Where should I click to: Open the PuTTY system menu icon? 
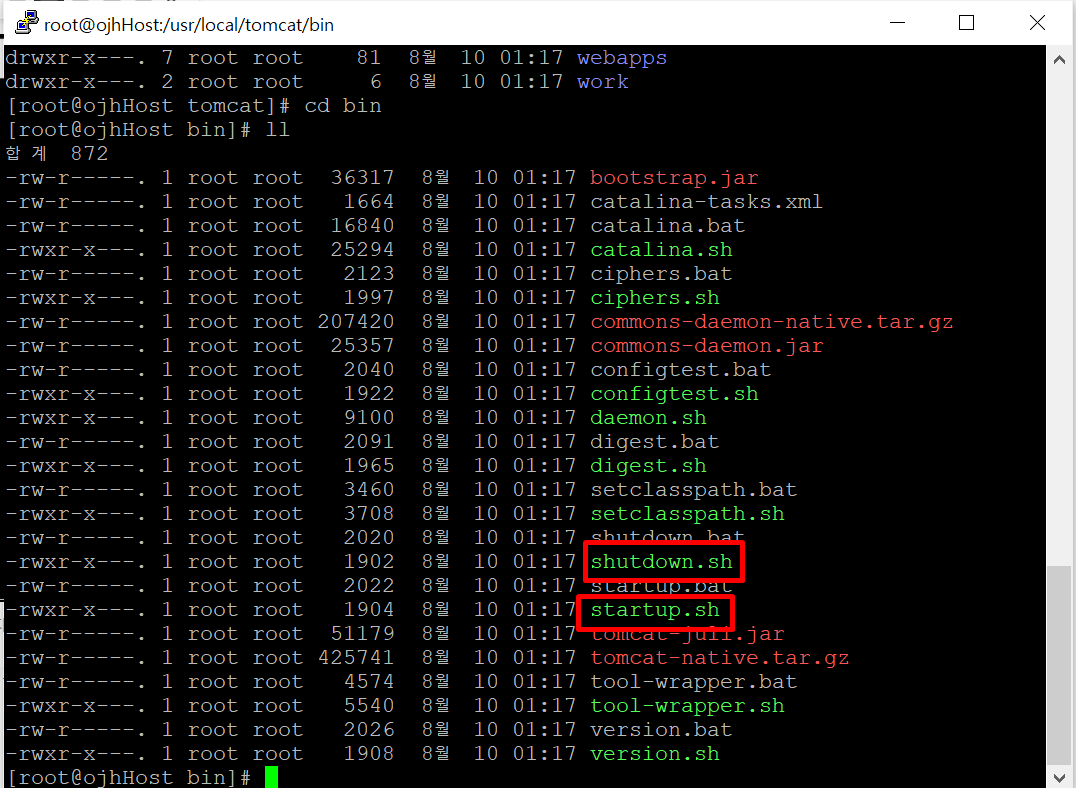pos(27,23)
